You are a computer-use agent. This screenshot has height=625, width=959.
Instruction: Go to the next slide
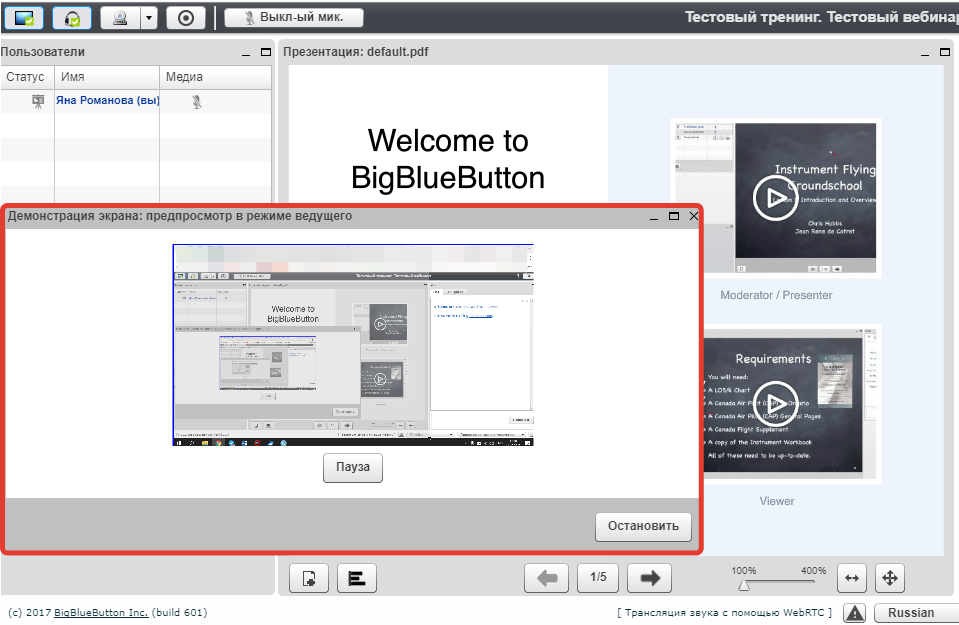click(x=650, y=578)
